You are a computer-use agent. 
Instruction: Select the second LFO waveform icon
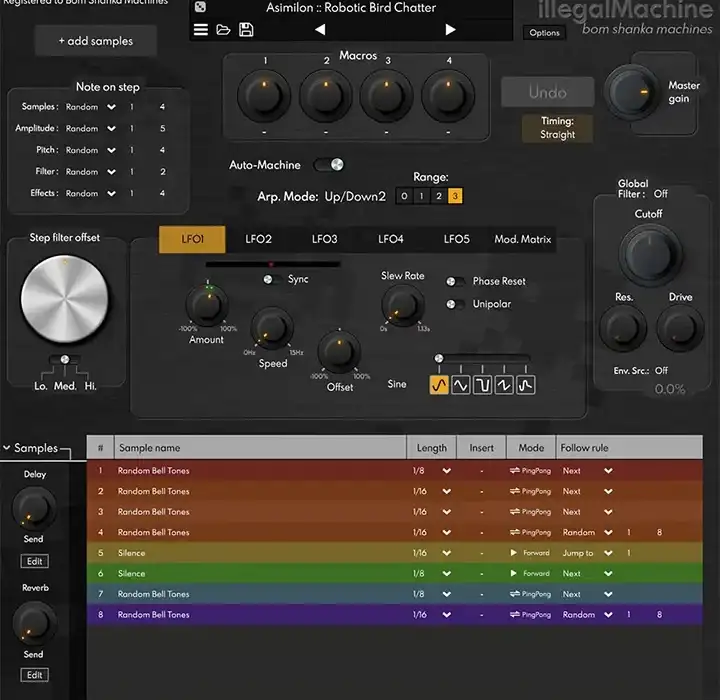[x=461, y=385]
